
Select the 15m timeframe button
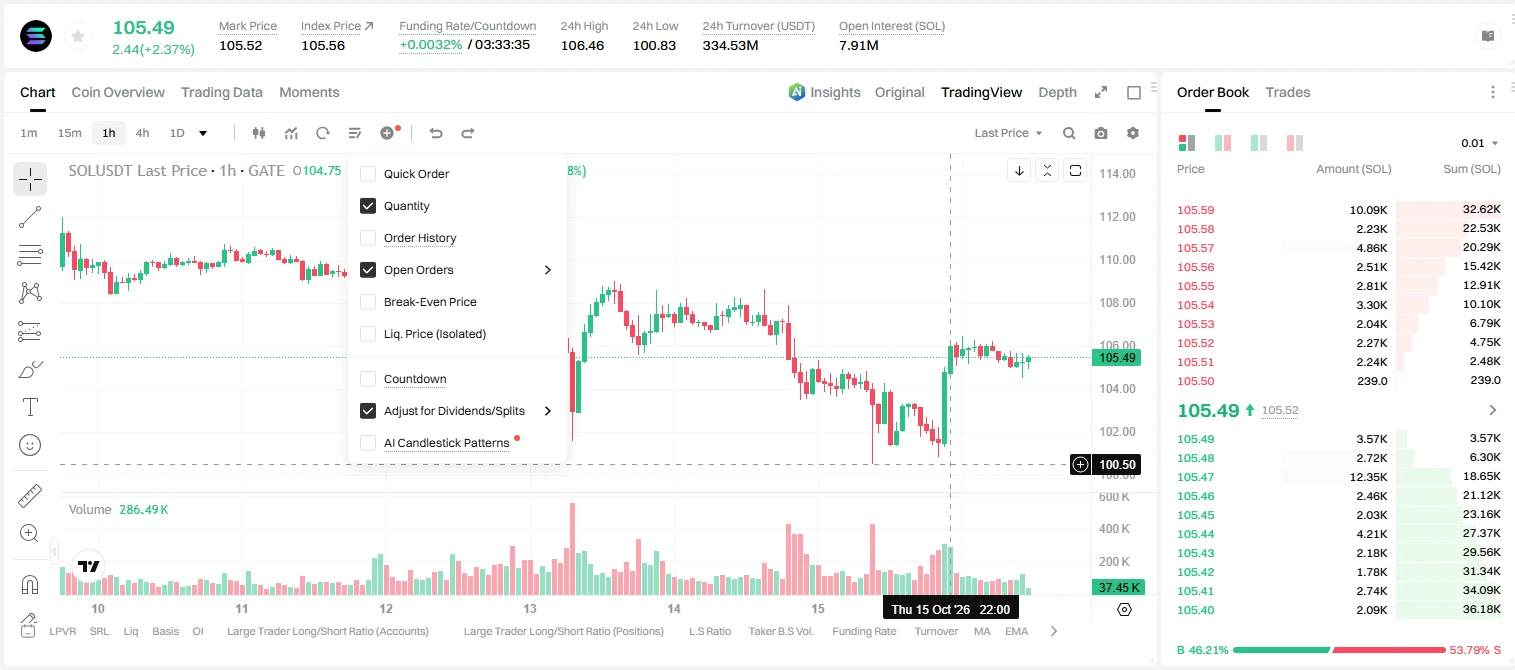click(69, 133)
